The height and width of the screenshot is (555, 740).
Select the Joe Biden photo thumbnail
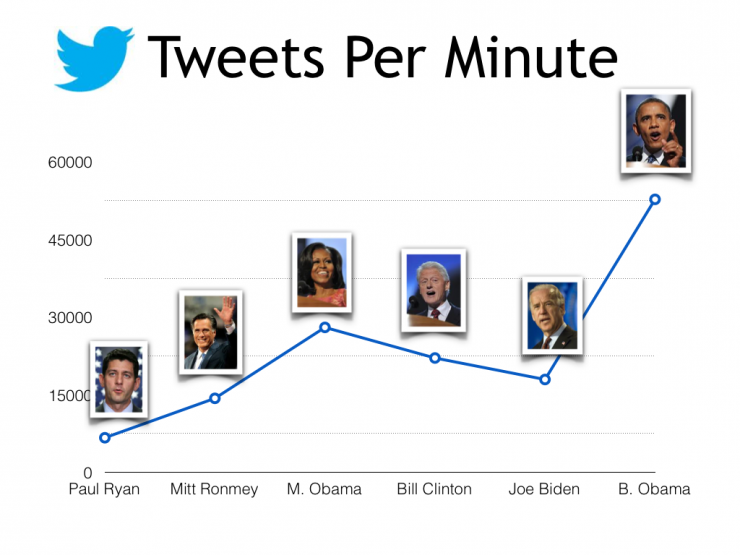(552, 315)
